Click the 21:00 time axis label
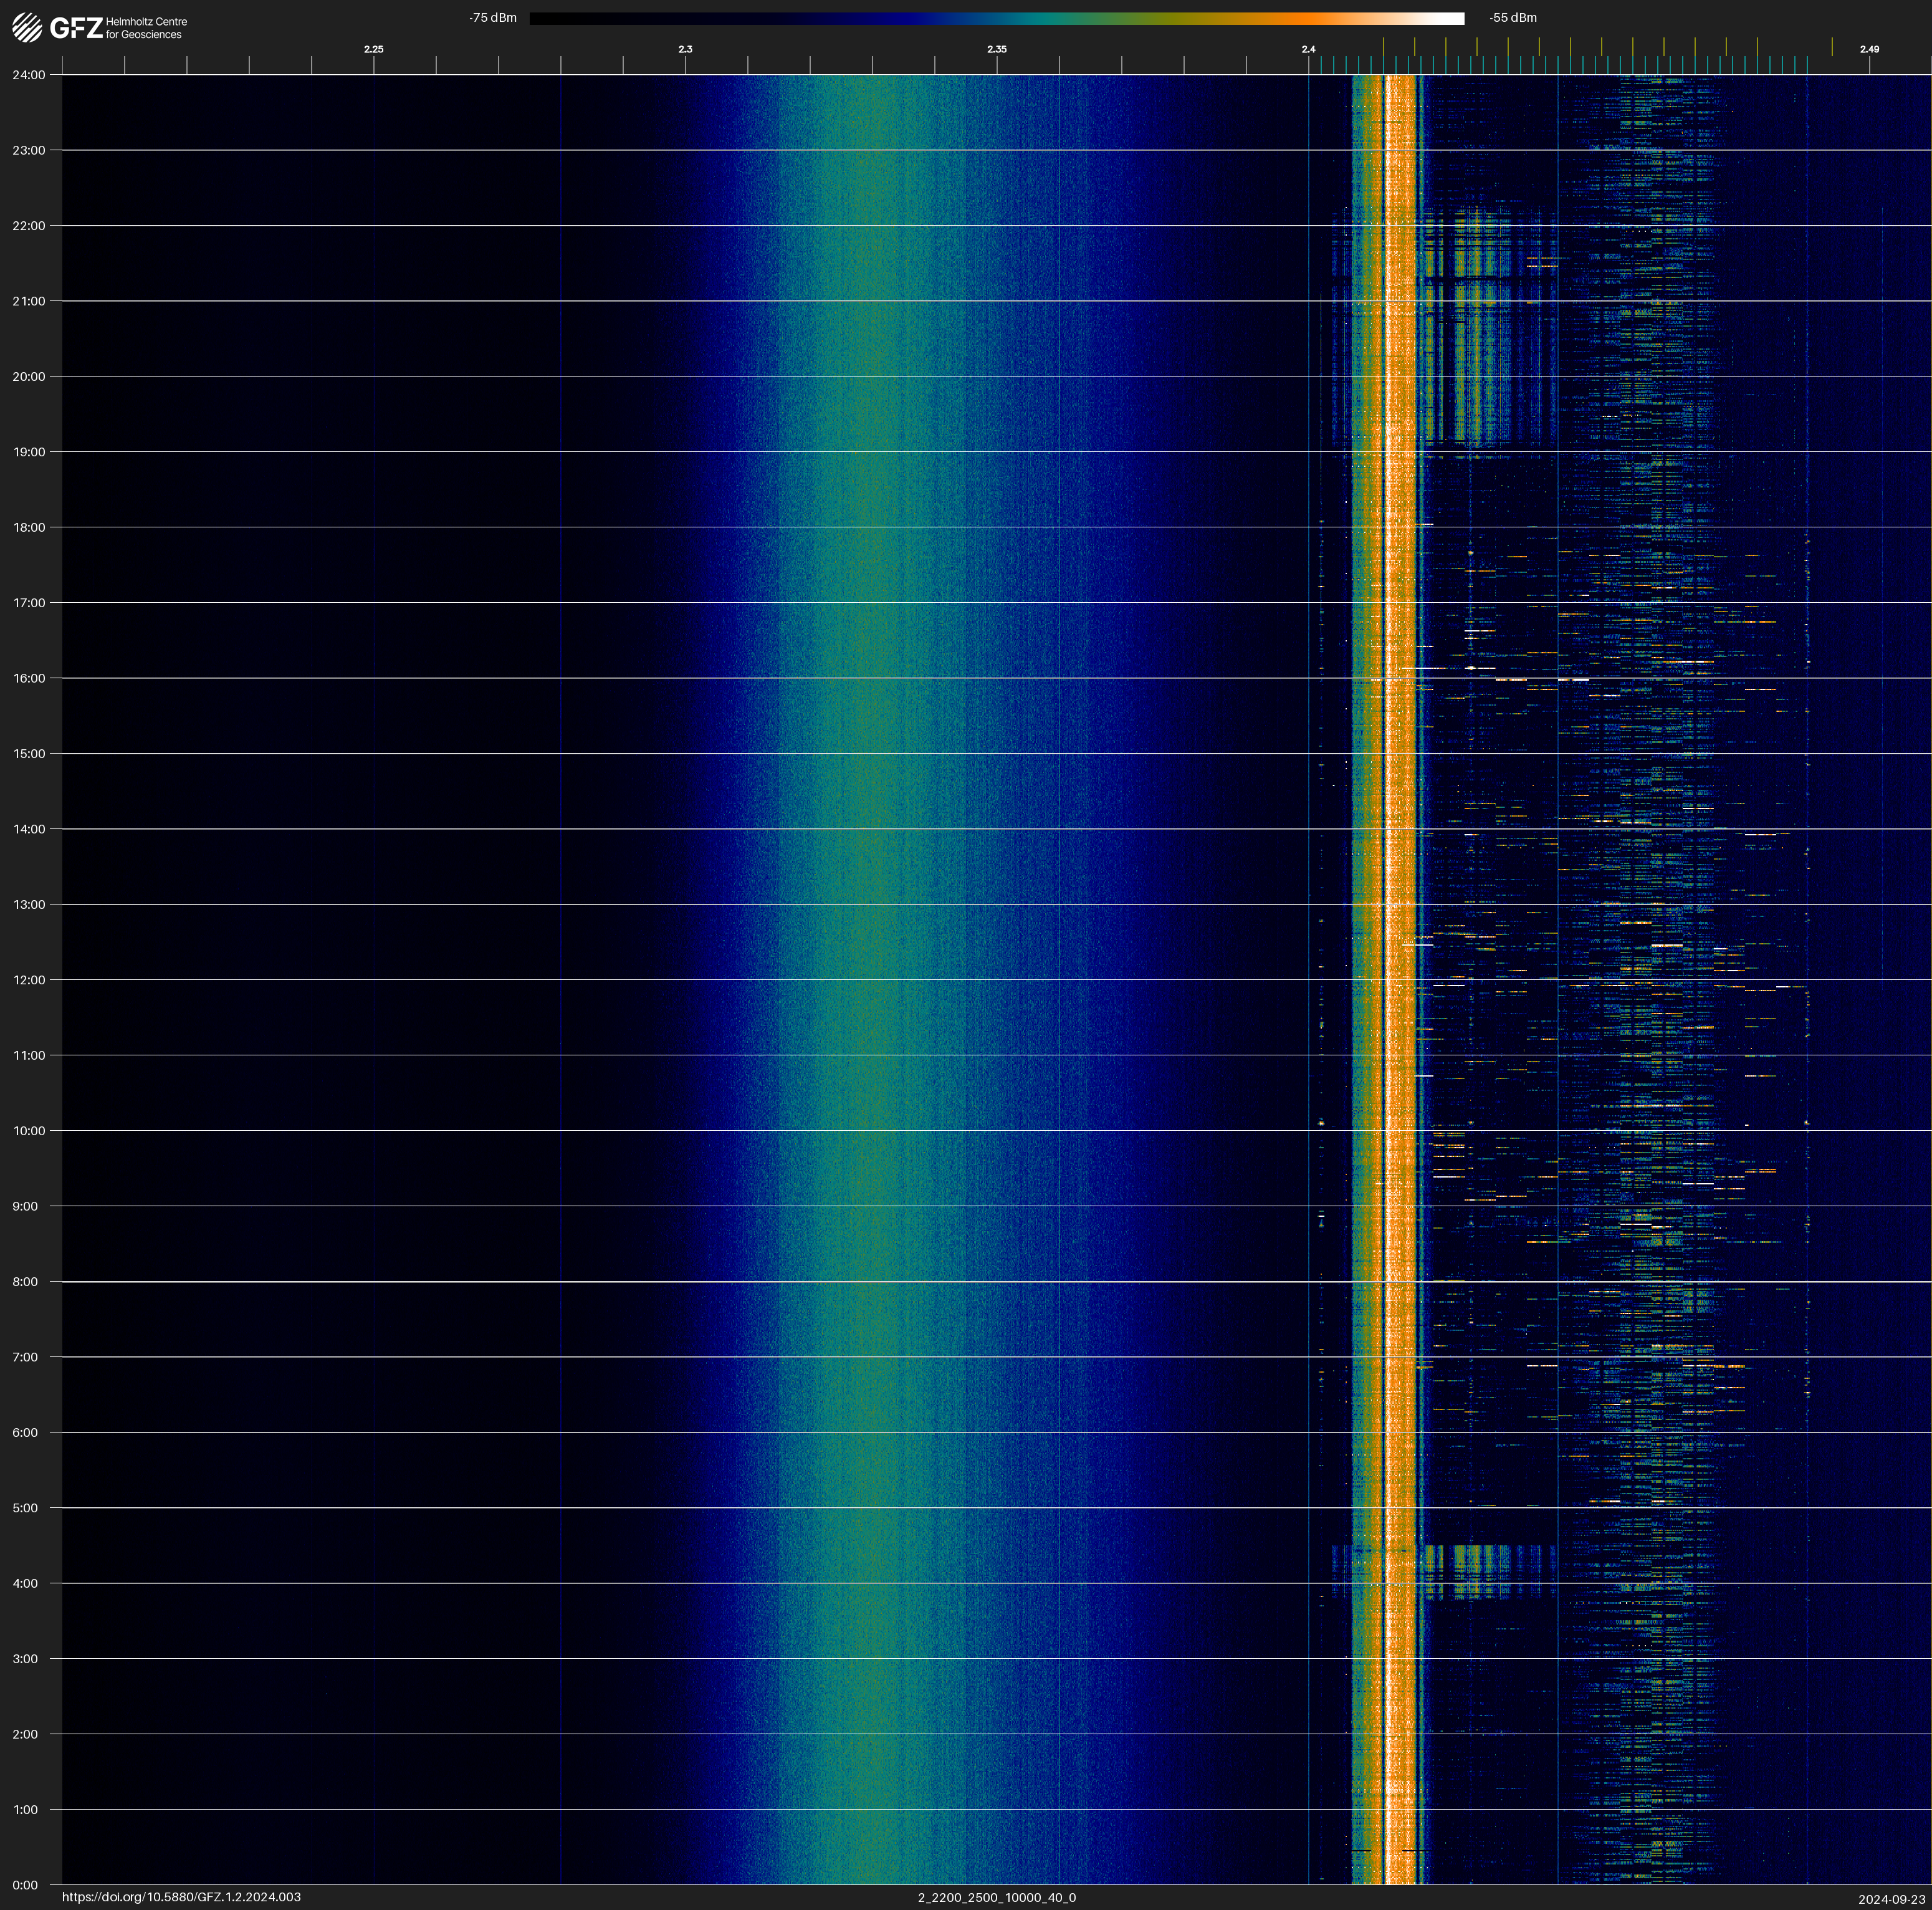Screen dimensions: 1932x1910 [x=29, y=301]
